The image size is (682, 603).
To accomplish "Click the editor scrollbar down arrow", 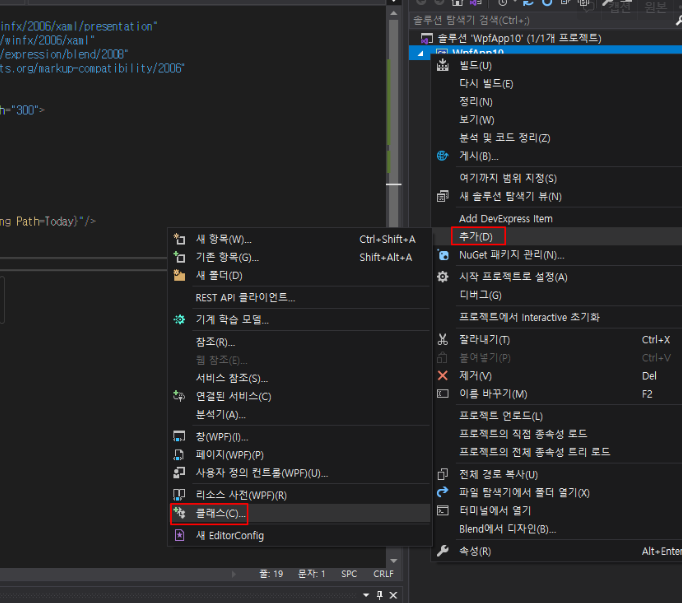I will tap(394, 561).
